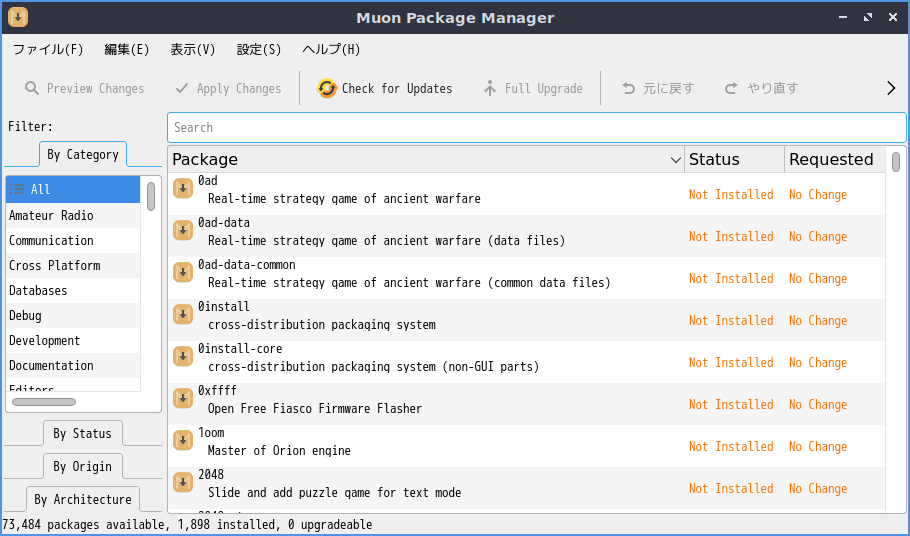Open the ファイル(F) menu
The width and height of the screenshot is (910, 536).
pyautogui.click(x=48, y=49)
